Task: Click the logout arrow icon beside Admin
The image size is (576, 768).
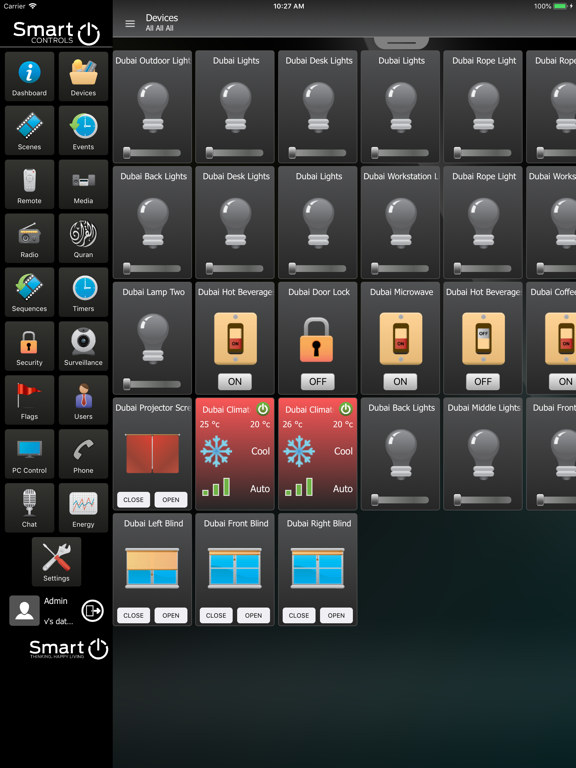Action: click(92, 611)
